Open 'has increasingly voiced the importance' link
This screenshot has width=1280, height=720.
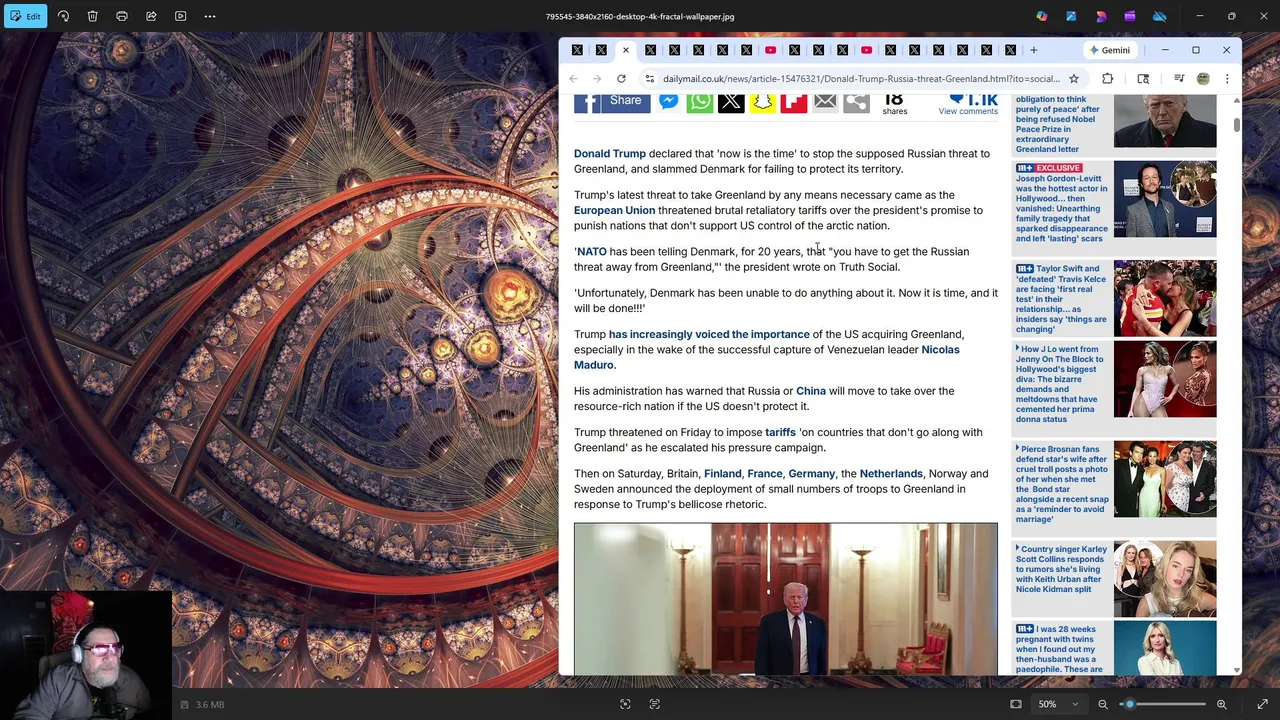coord(709,334)
